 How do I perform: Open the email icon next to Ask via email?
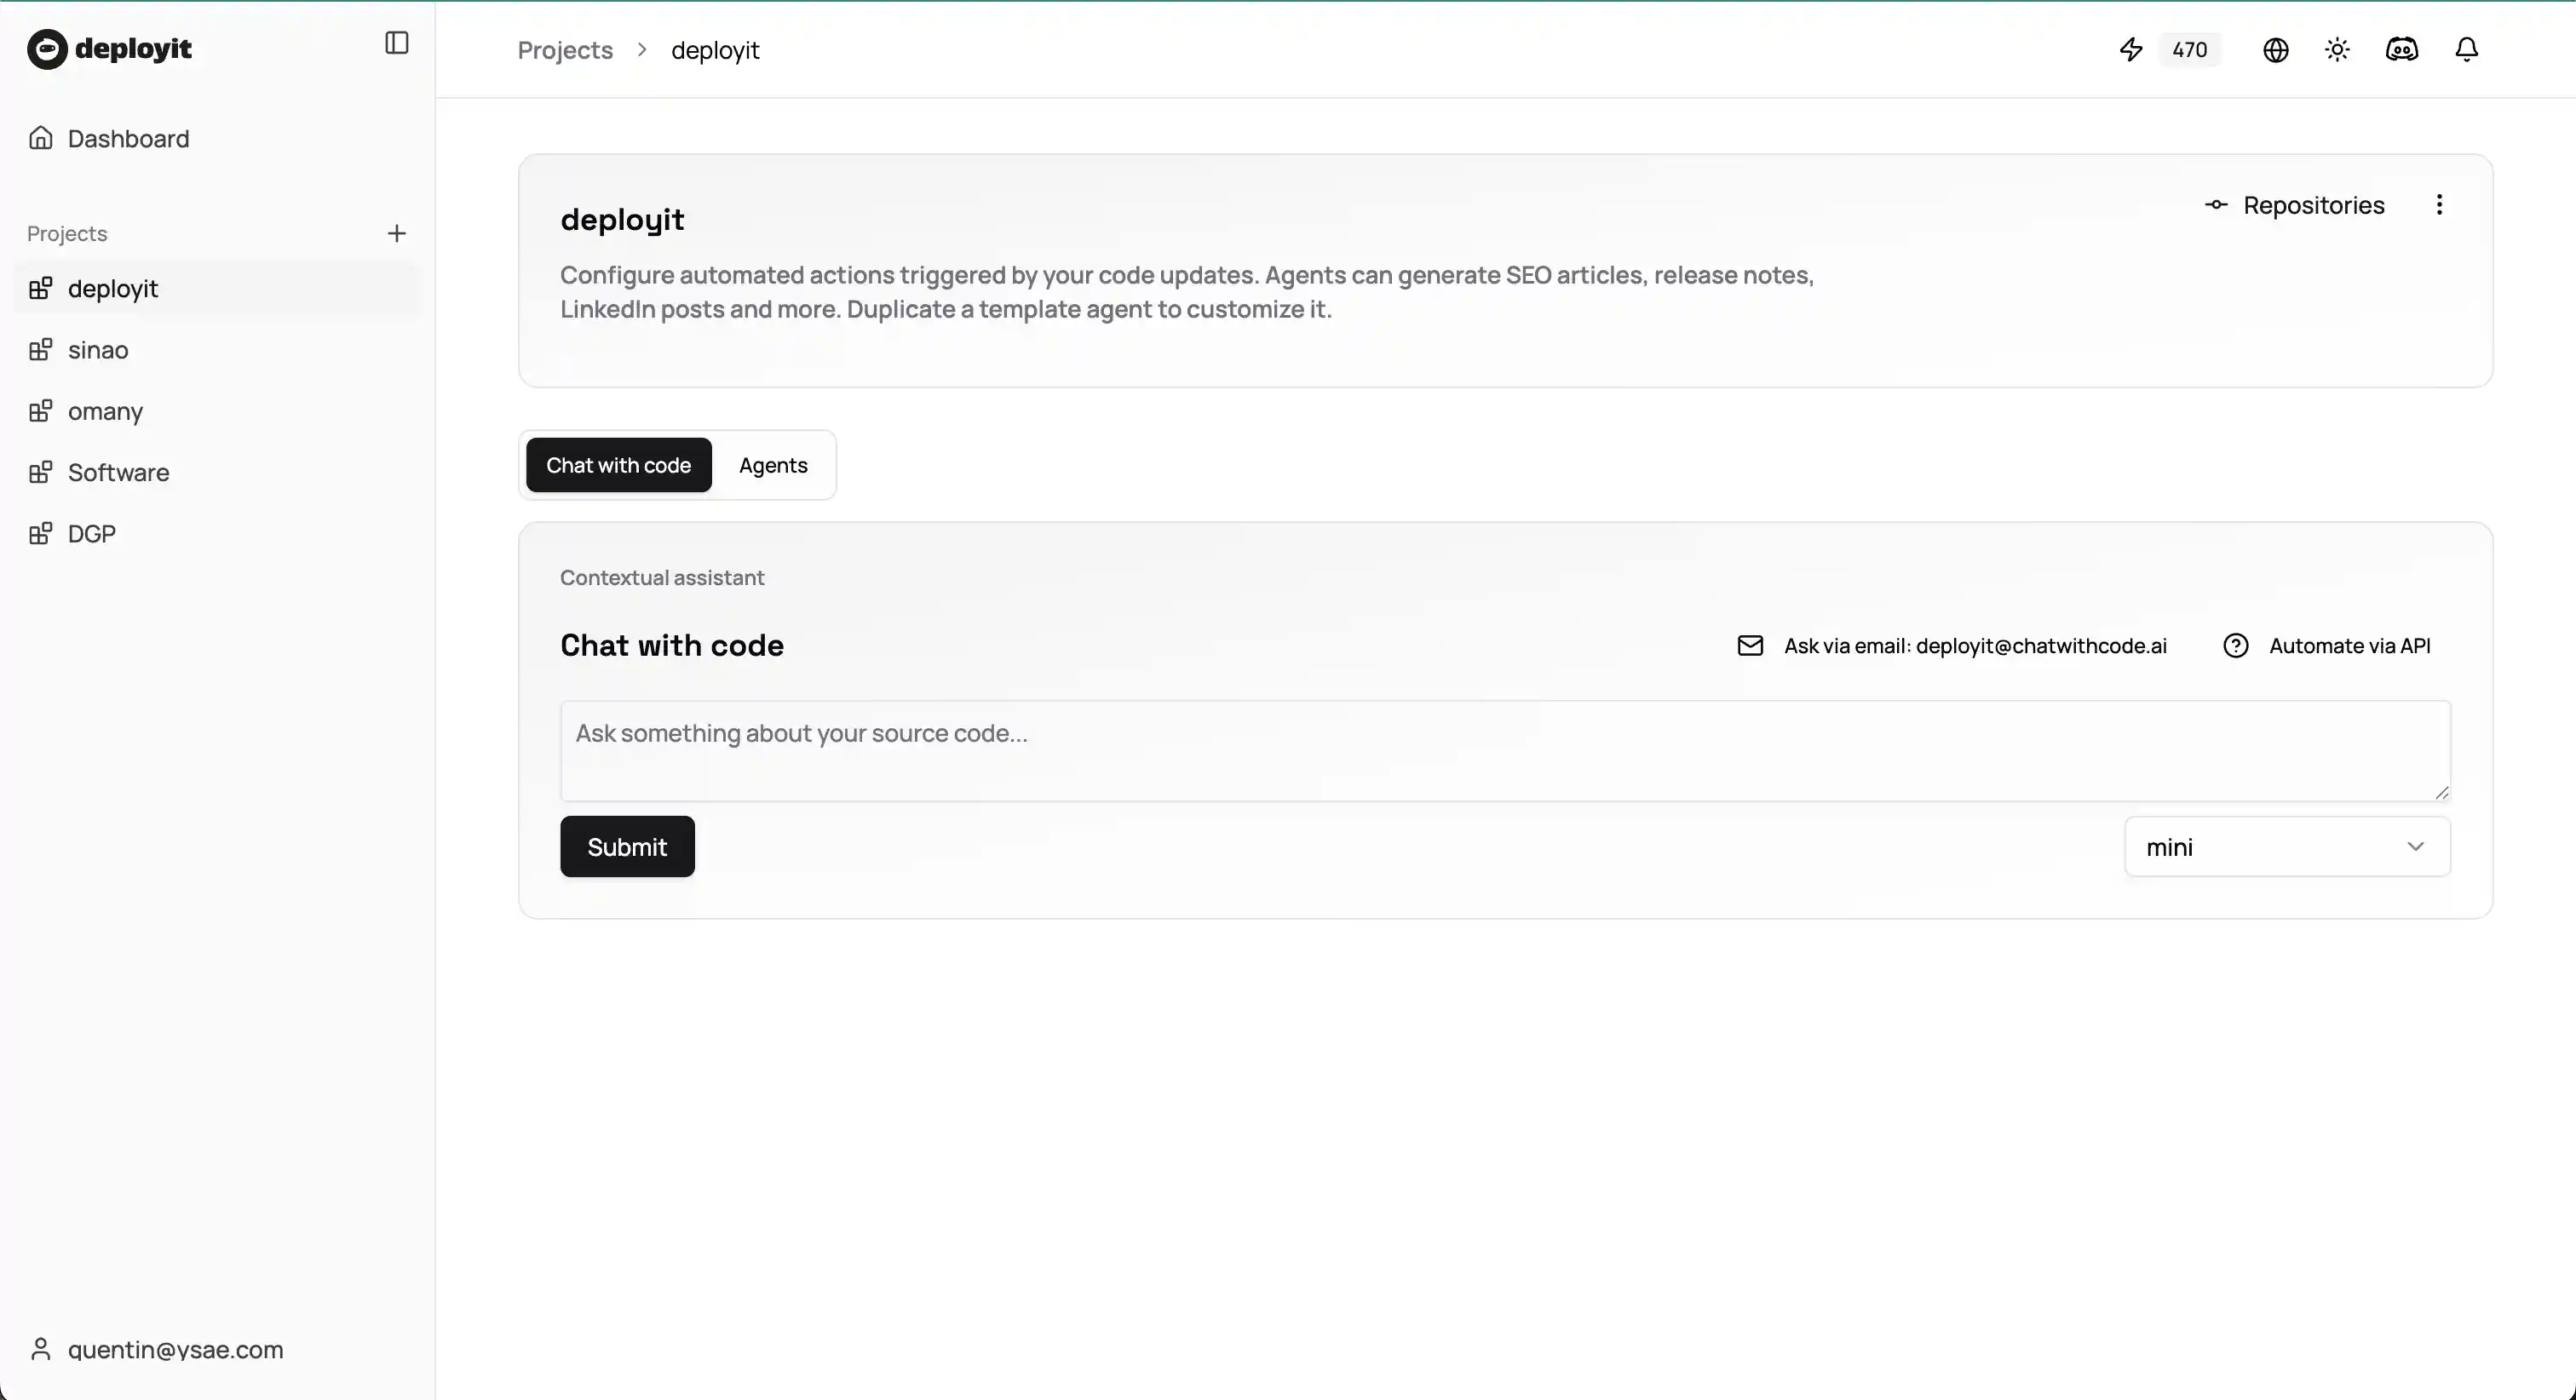1750,645
